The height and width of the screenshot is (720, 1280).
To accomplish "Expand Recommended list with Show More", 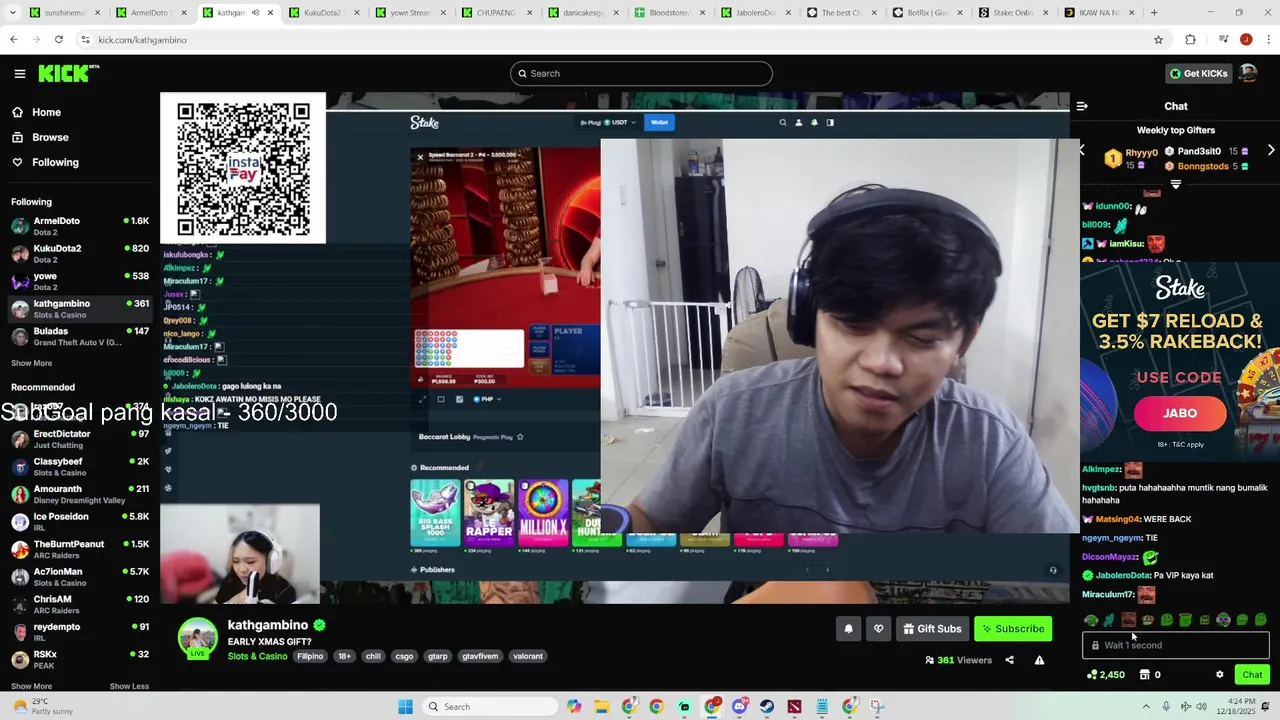I will pyautogui.click(x=31, y=686).
